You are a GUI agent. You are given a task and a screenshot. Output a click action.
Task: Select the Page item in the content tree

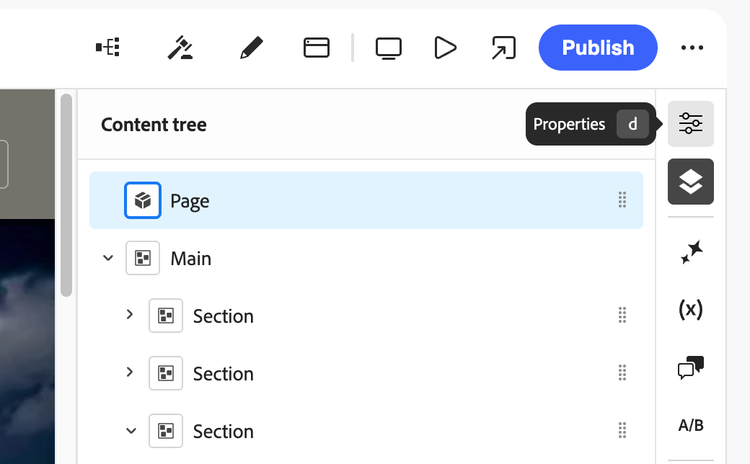click(190, 201)
